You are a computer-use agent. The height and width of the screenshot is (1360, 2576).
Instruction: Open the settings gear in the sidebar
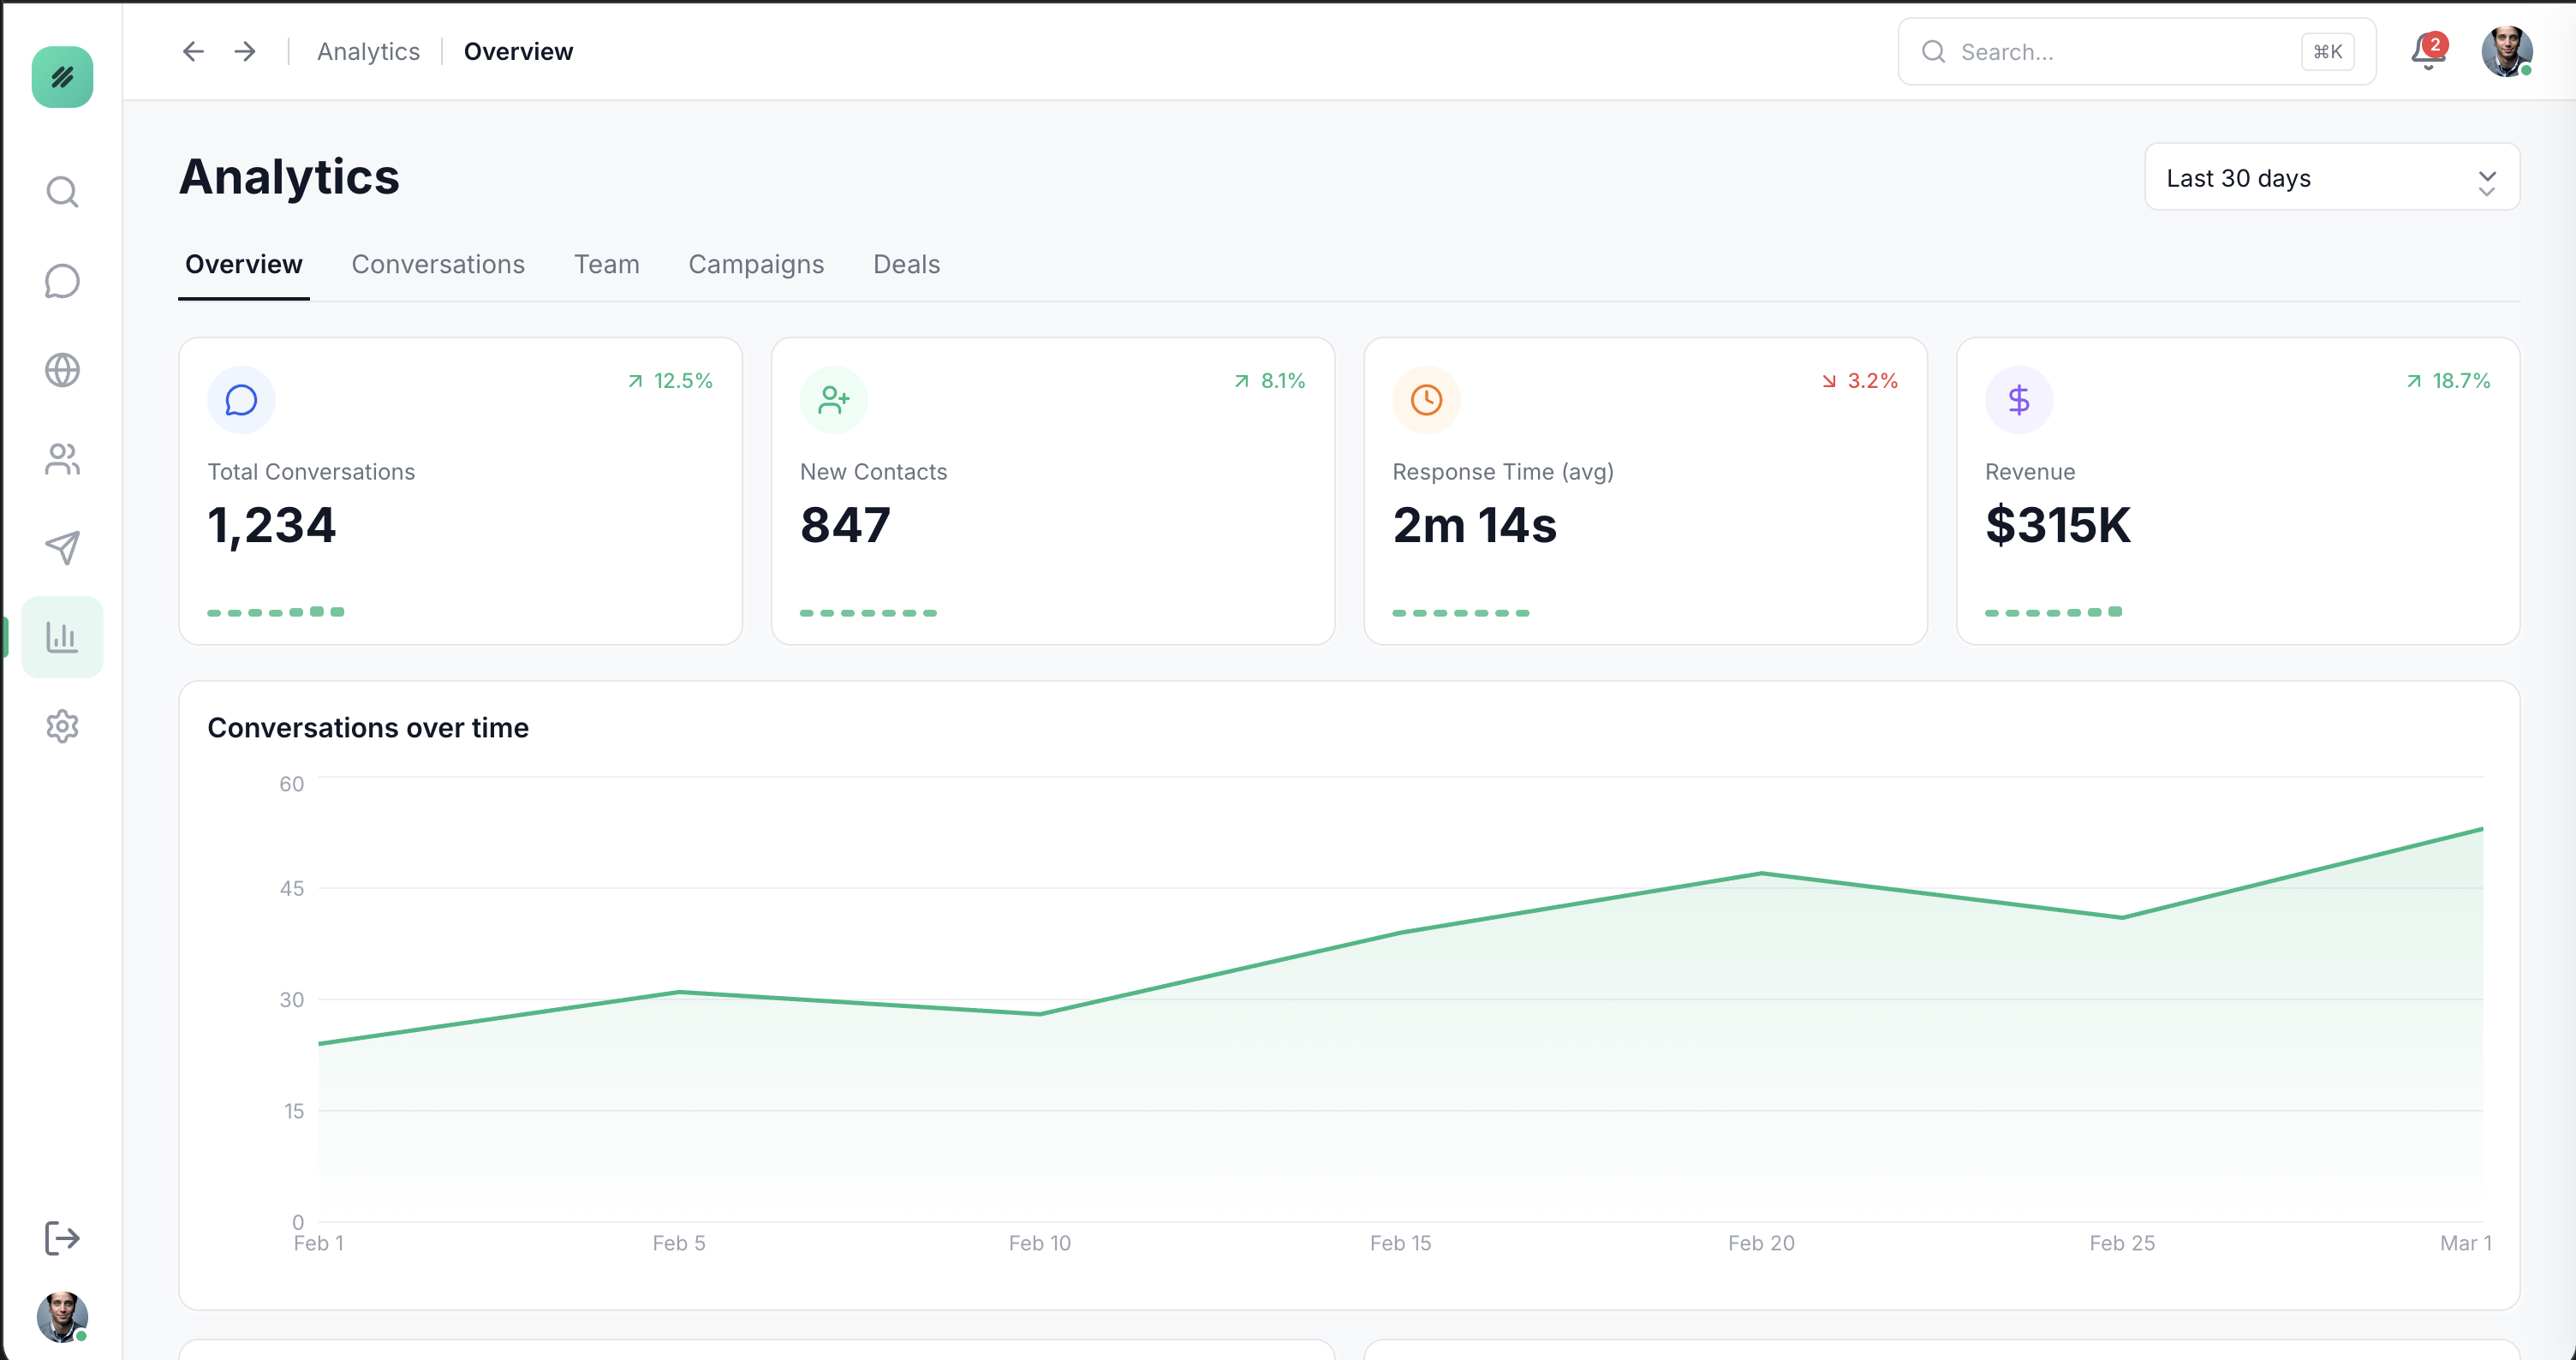coord(62,726)
